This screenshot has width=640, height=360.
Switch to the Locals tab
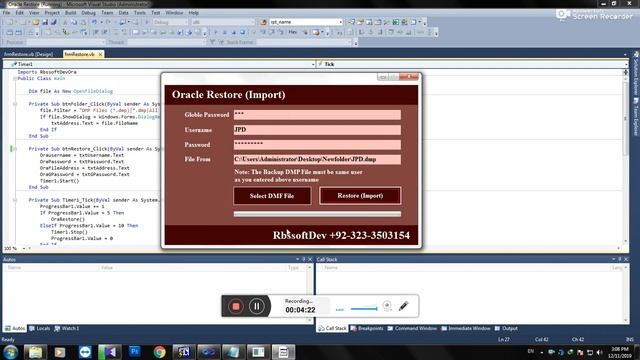coord(40,329)
